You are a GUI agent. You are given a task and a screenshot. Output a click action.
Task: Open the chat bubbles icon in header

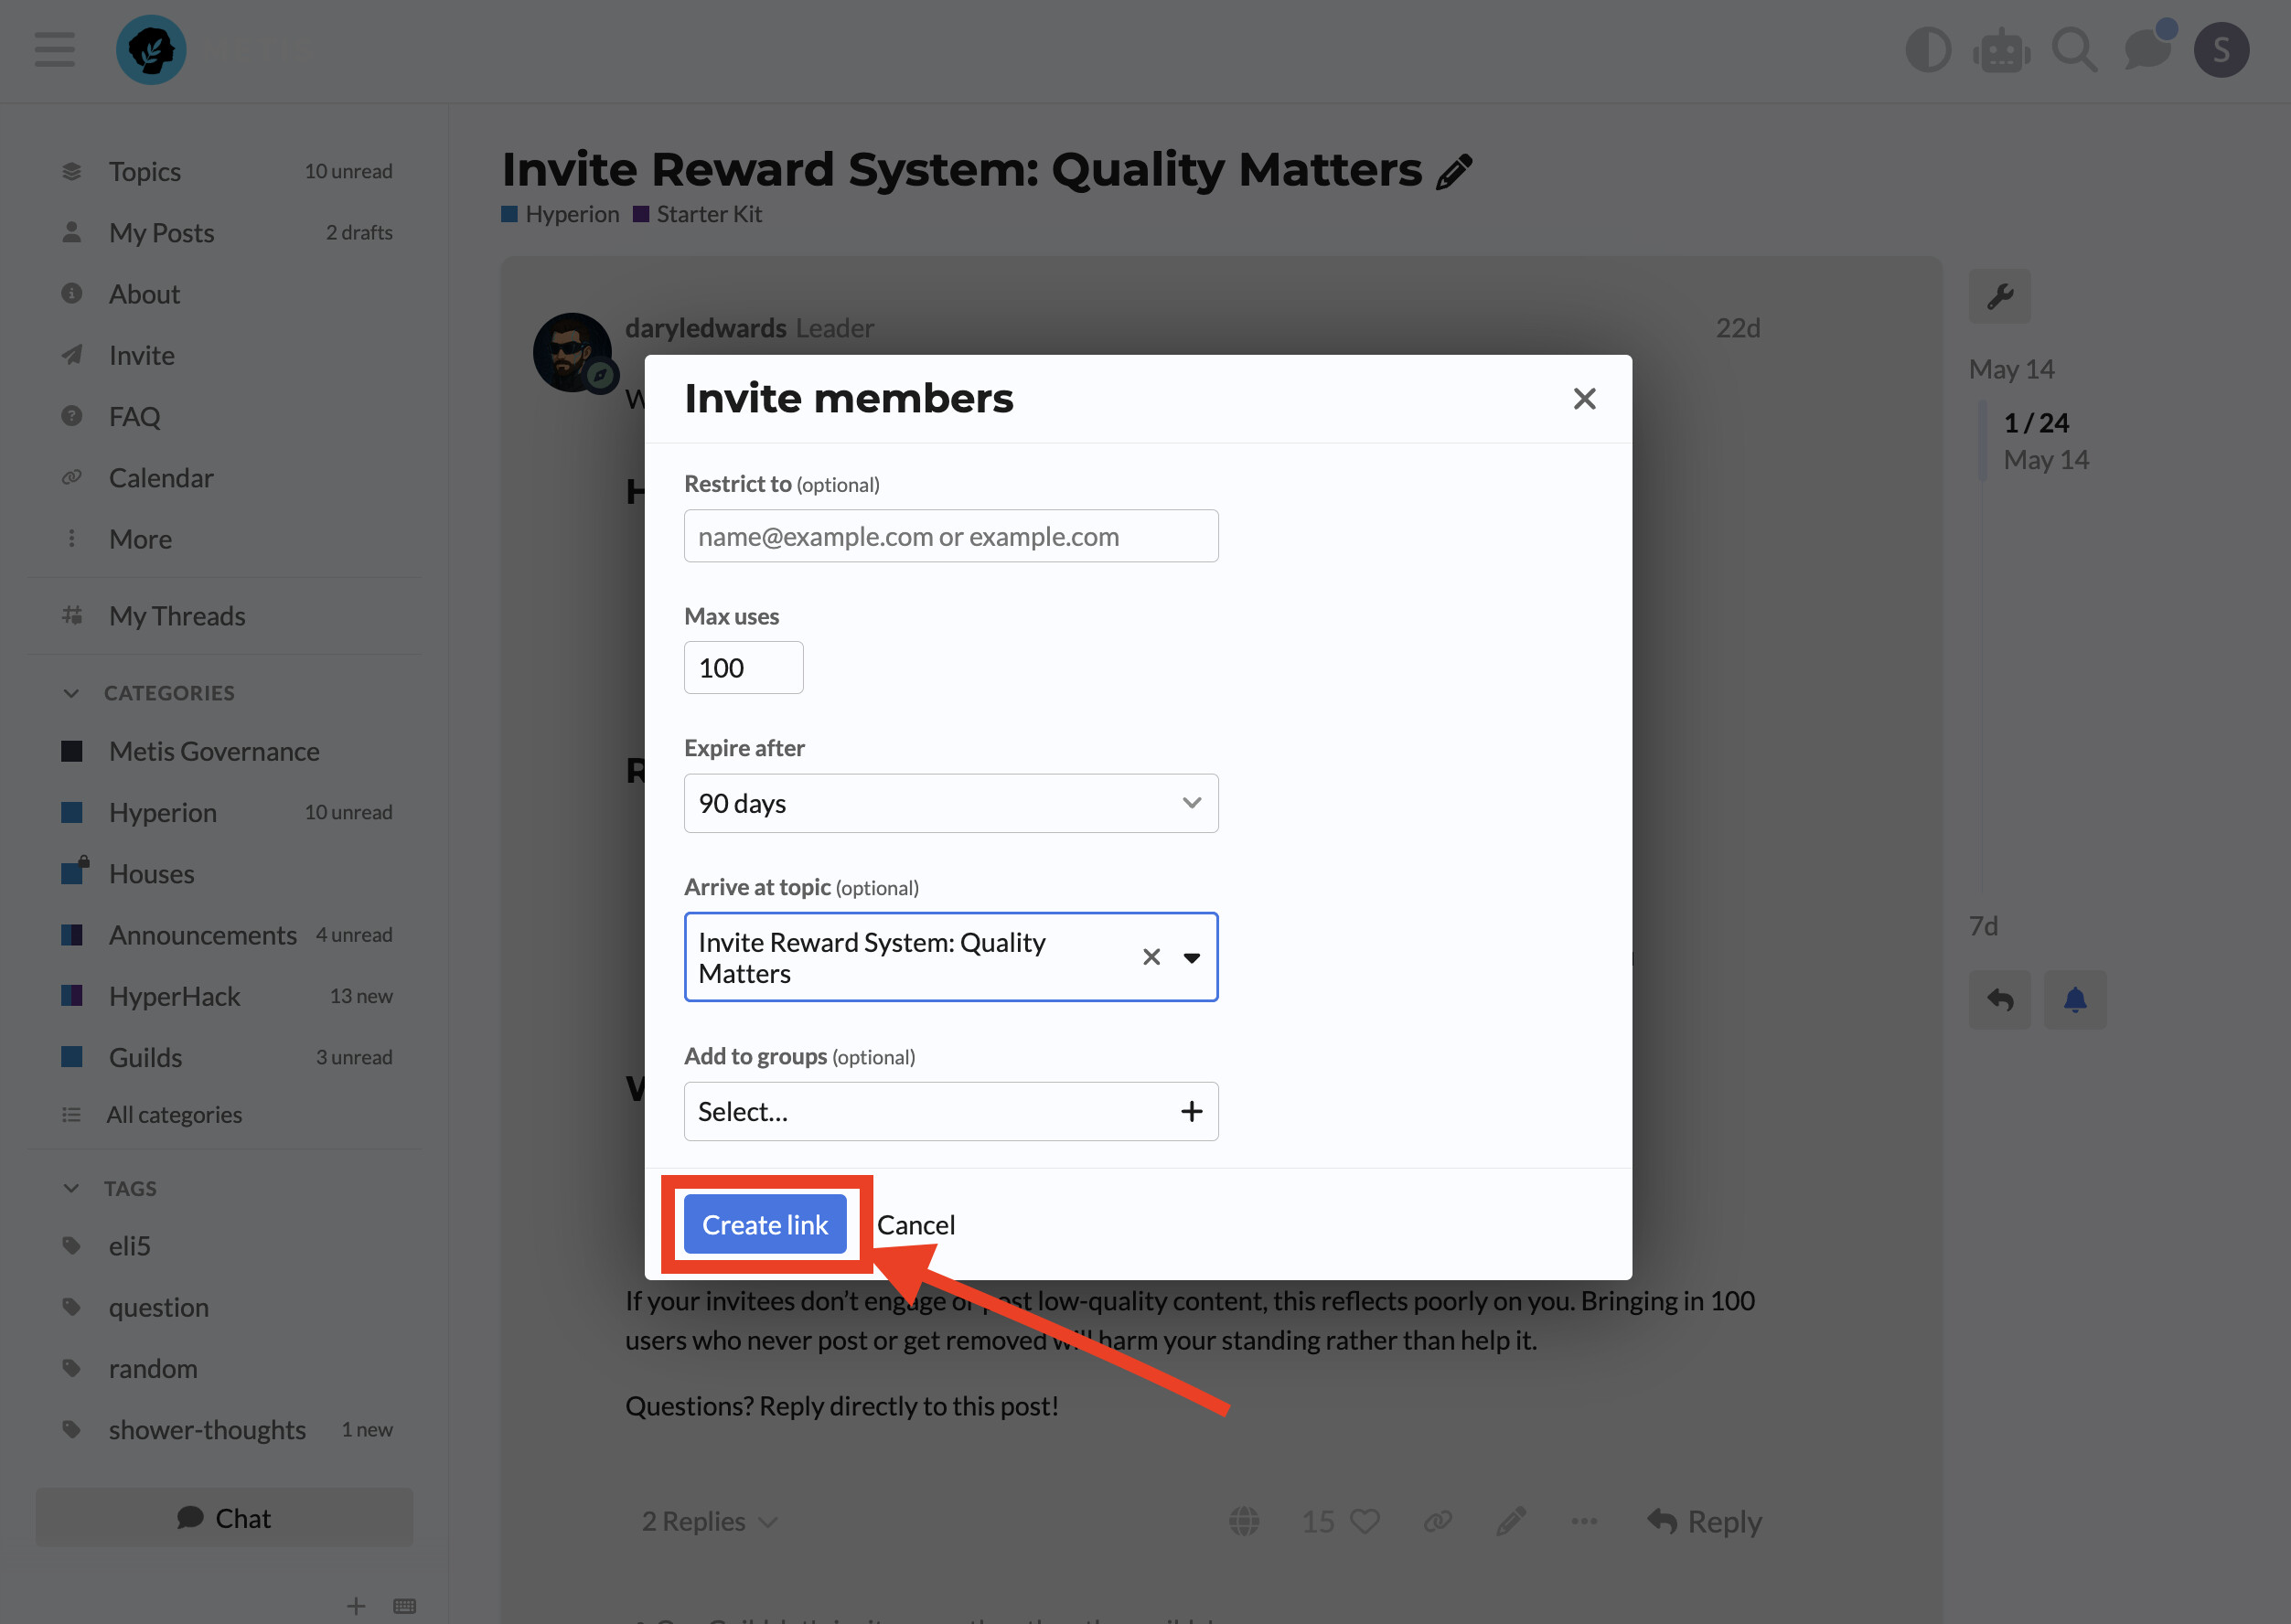[2147, 50]
